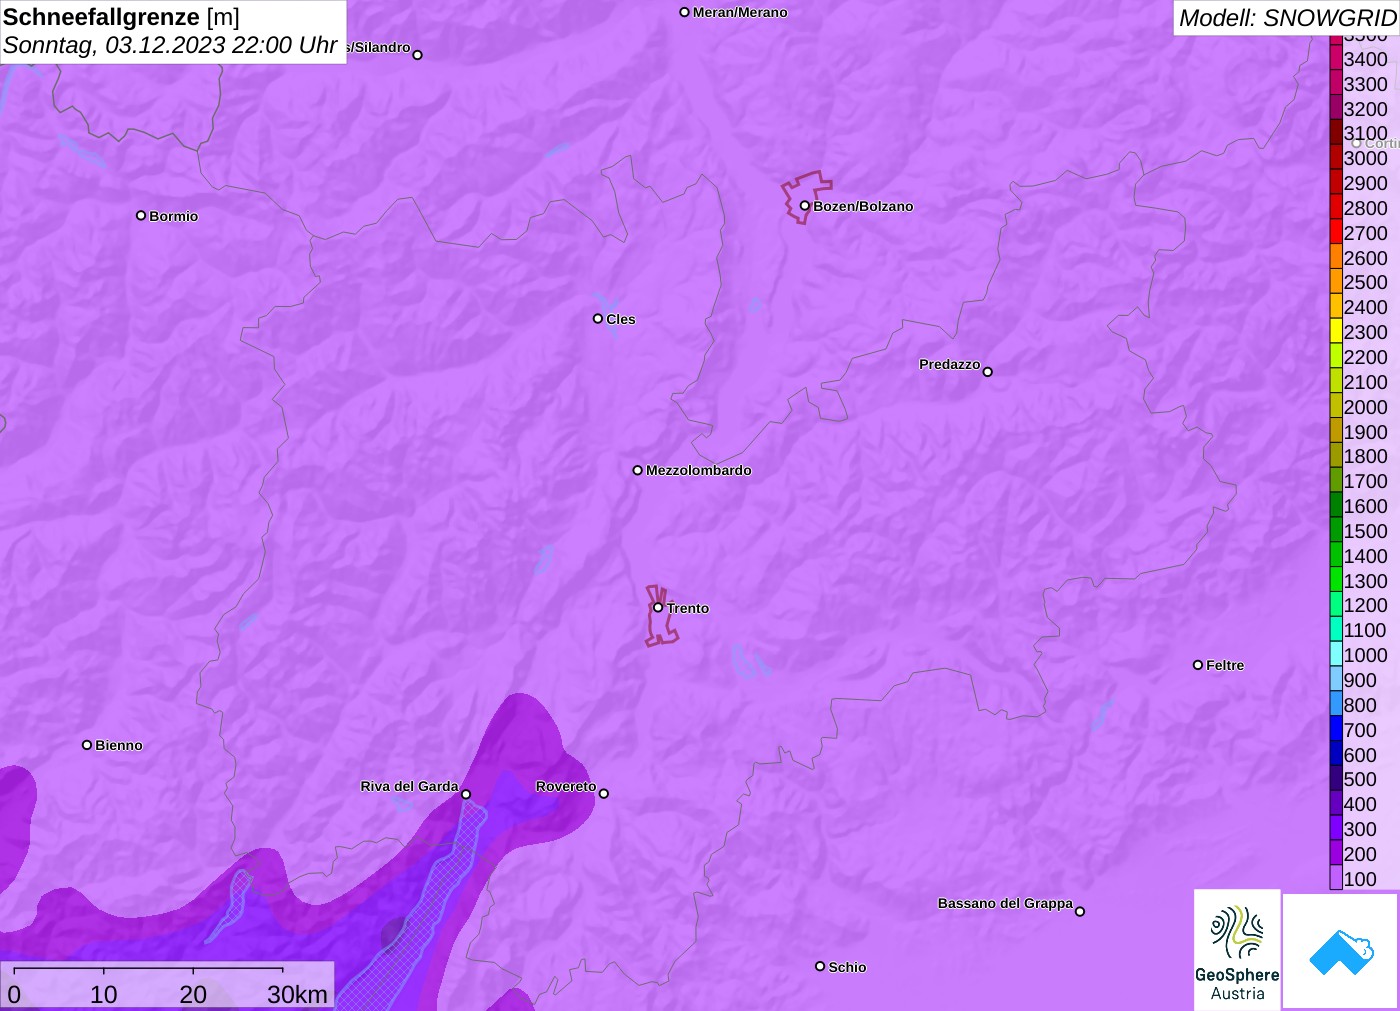Click the blue cloud house logo
Screen dimensions: 1400x1011
[1341, 951]
